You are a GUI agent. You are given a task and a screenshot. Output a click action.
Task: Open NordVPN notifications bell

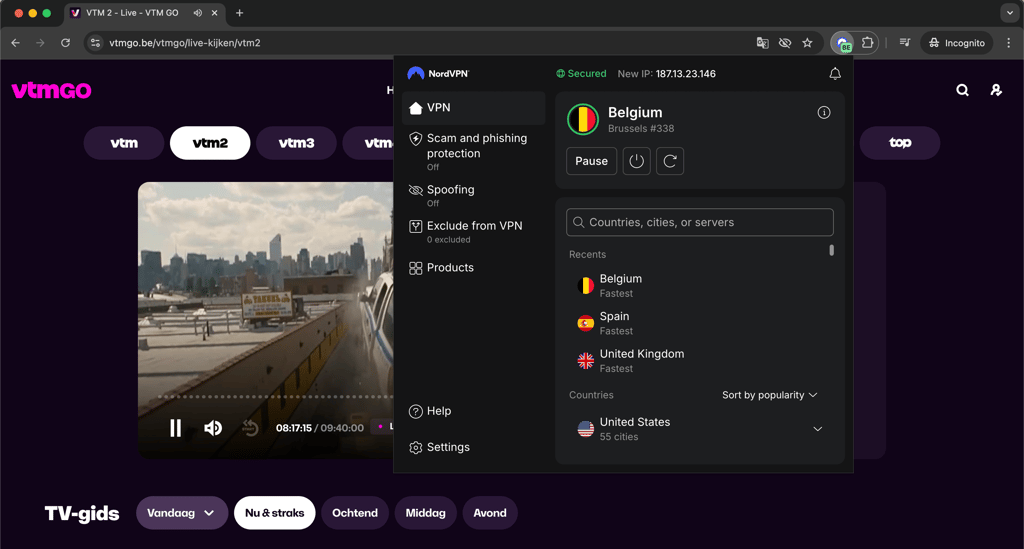click(835, 74)
